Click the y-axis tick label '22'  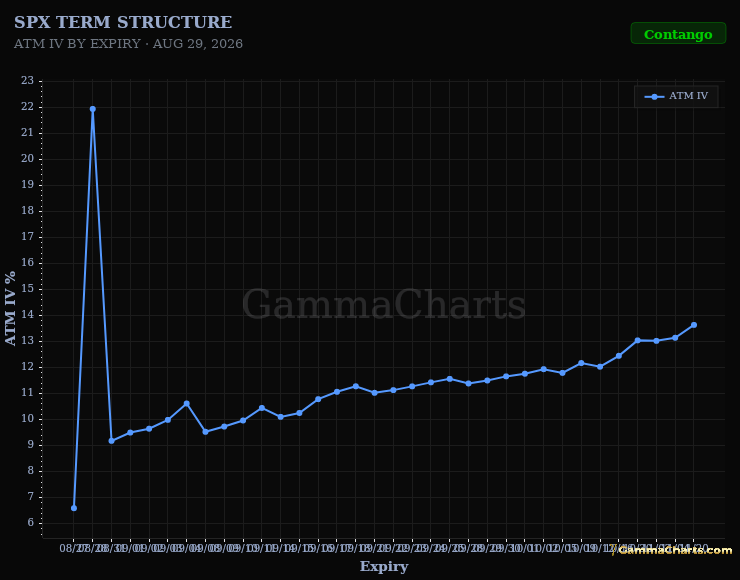(x=28, y=107)
